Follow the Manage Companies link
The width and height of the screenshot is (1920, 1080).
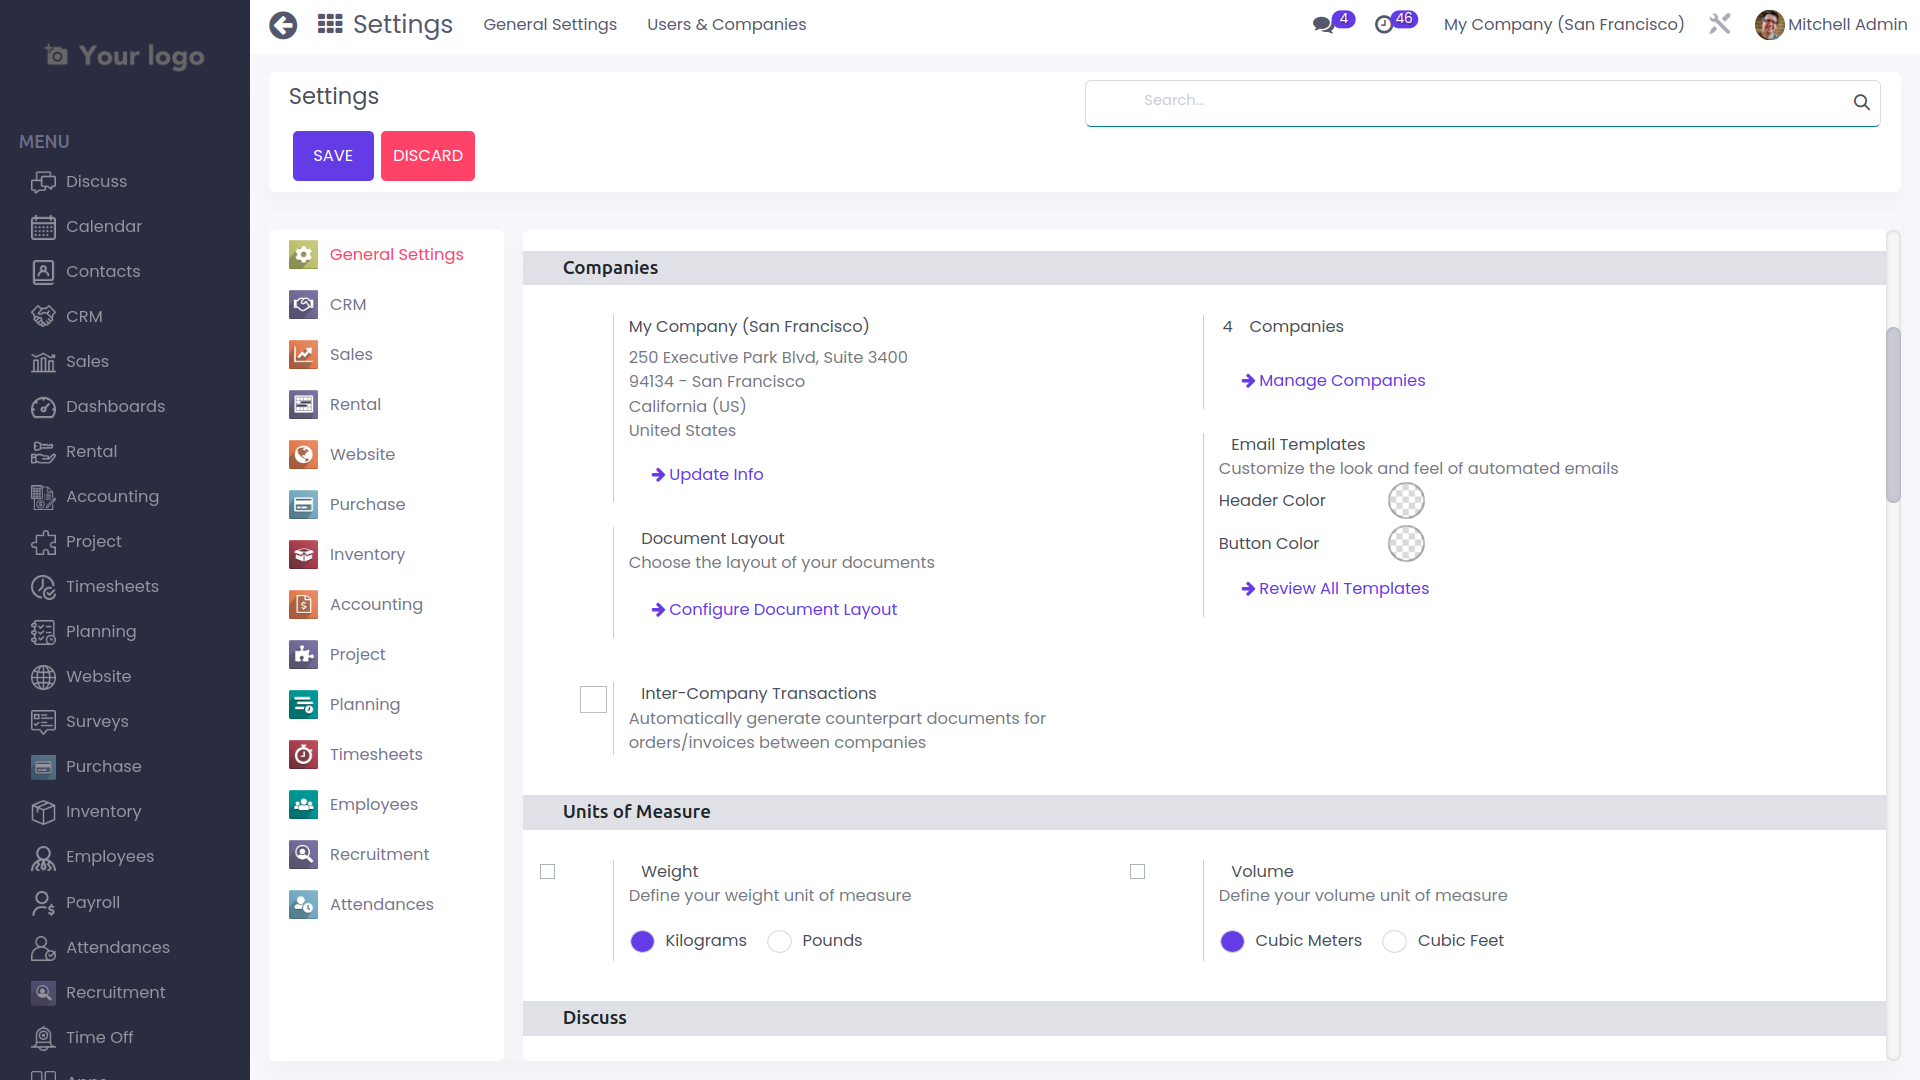(x=1341, y=380)
